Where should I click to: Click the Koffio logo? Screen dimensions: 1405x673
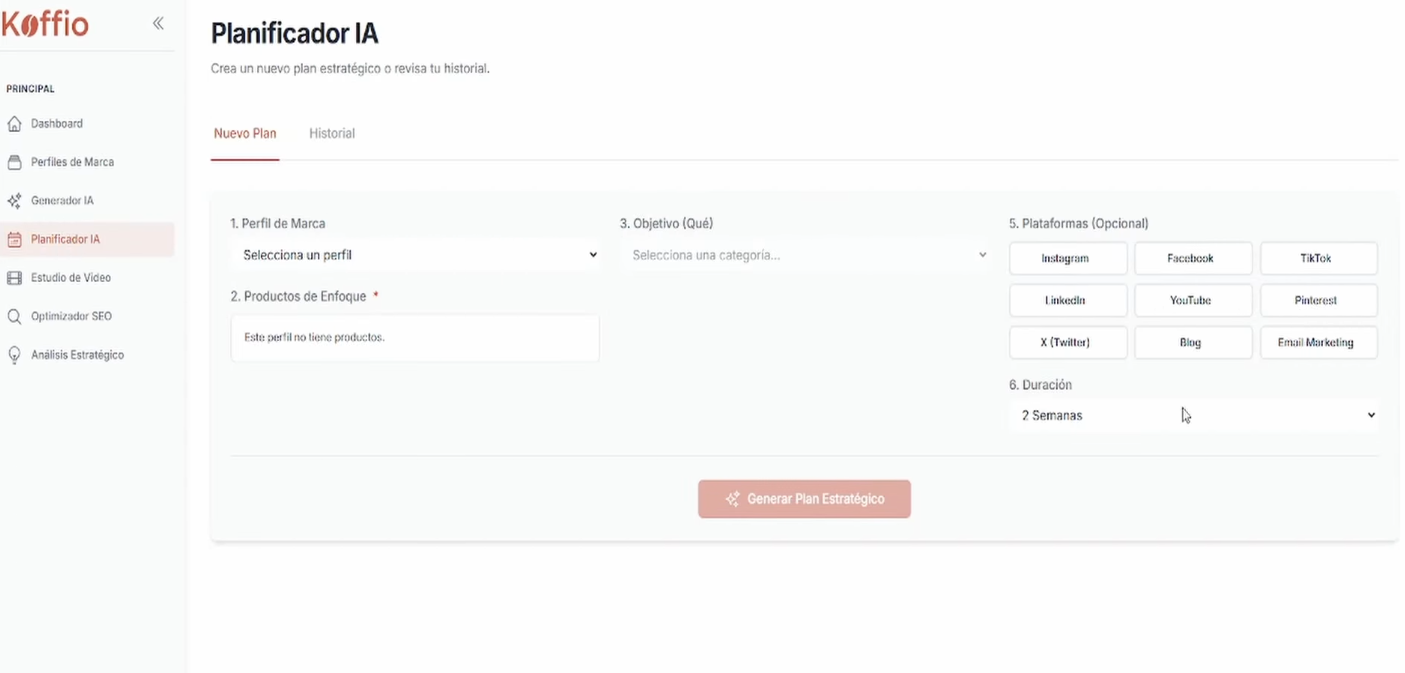point(45,23)
